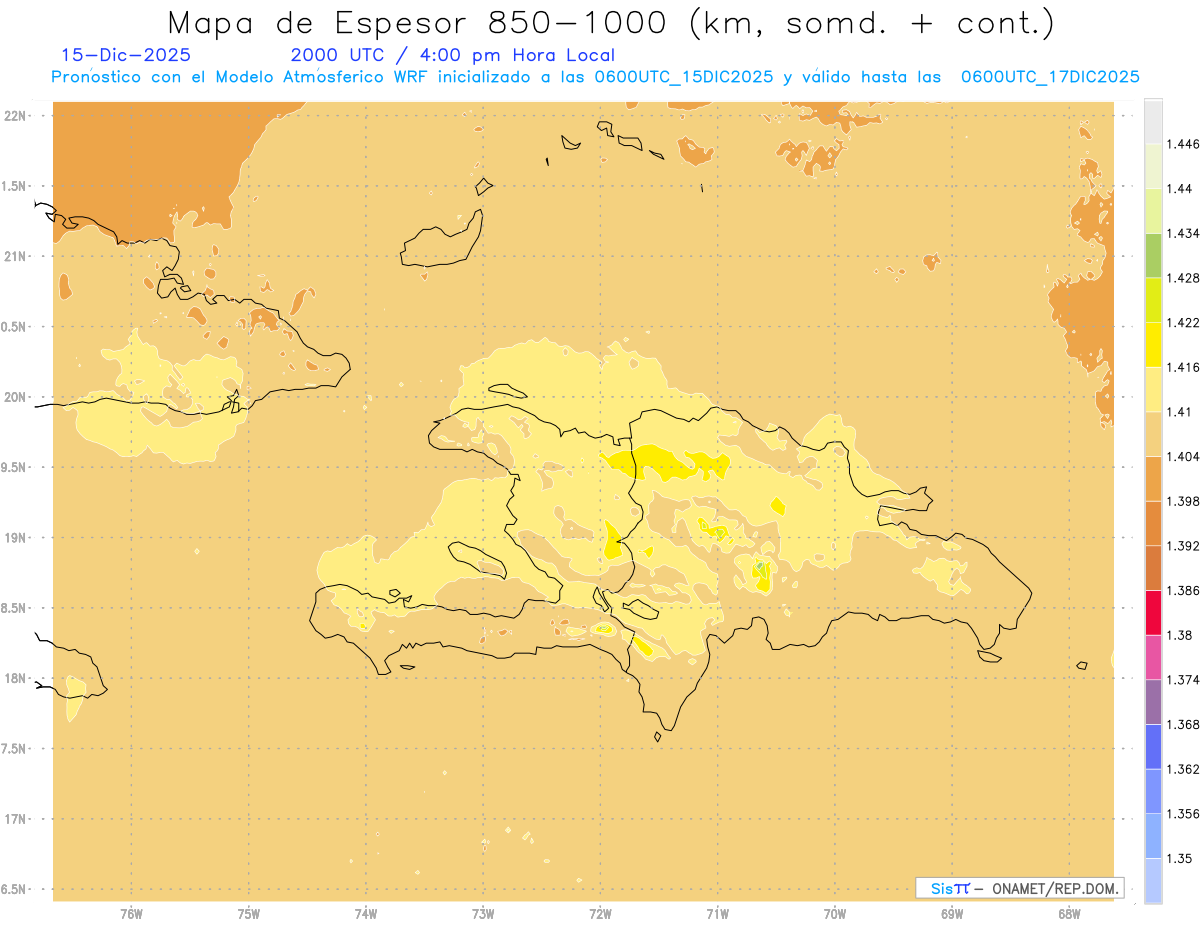Screen dimensions: 1200x927
Task: Click the 76W longitude label
Action: (131, 913)
